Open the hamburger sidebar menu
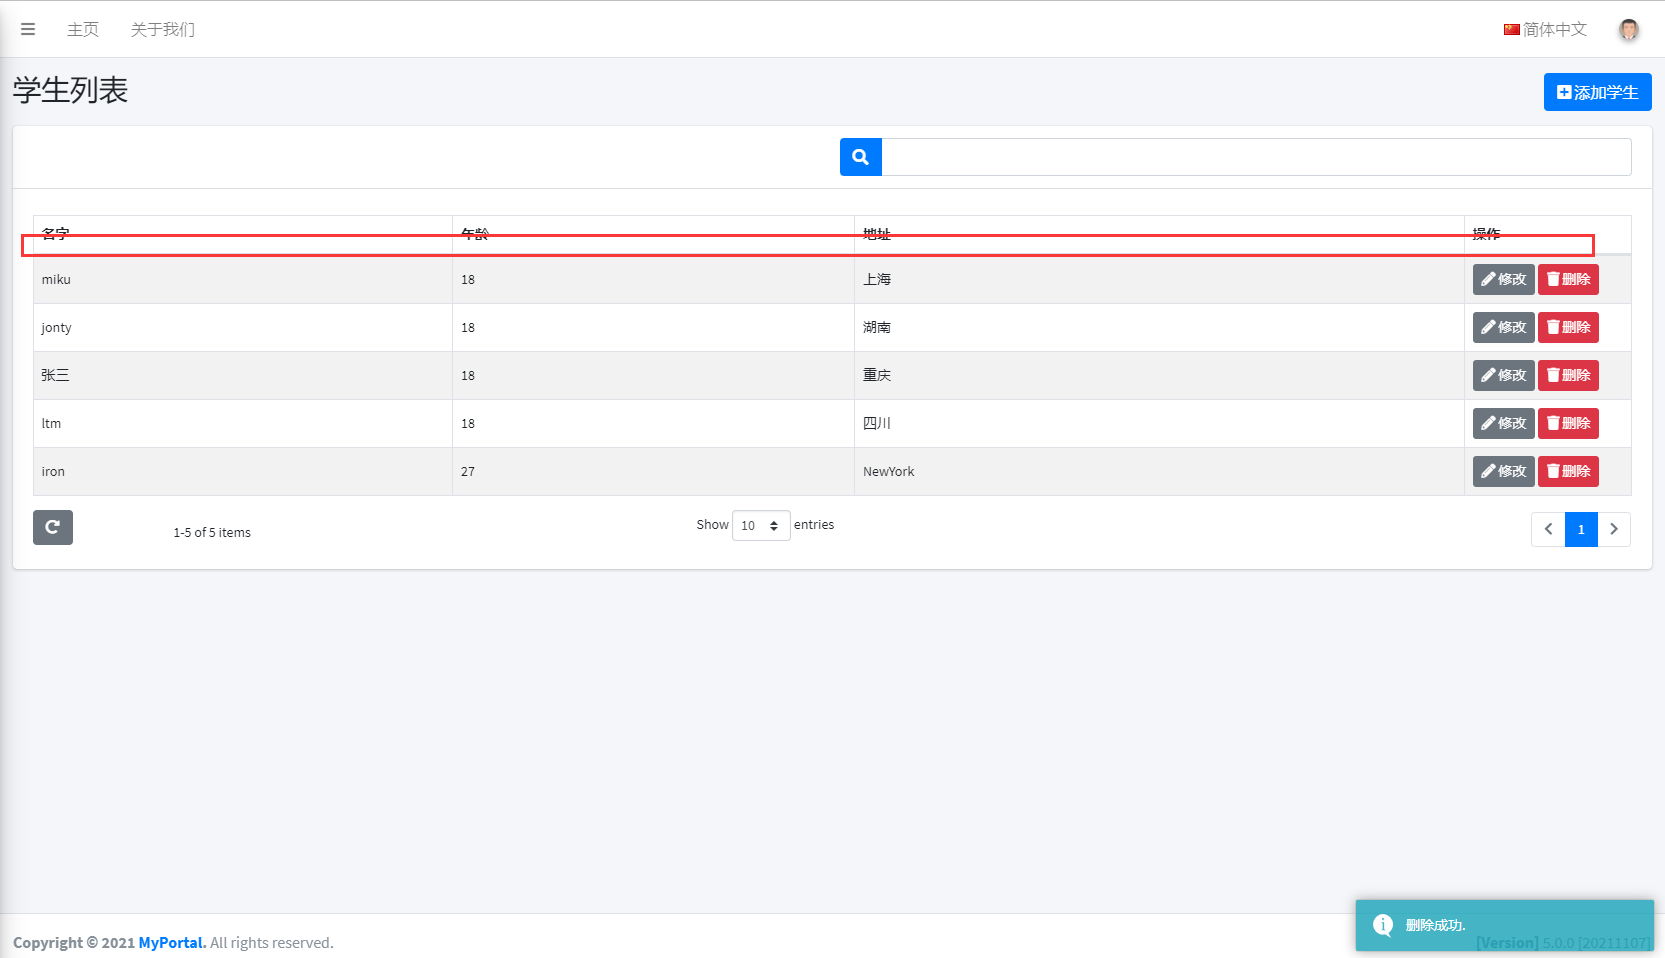This screenshot has height=958, width=1665. coord(28,29)
